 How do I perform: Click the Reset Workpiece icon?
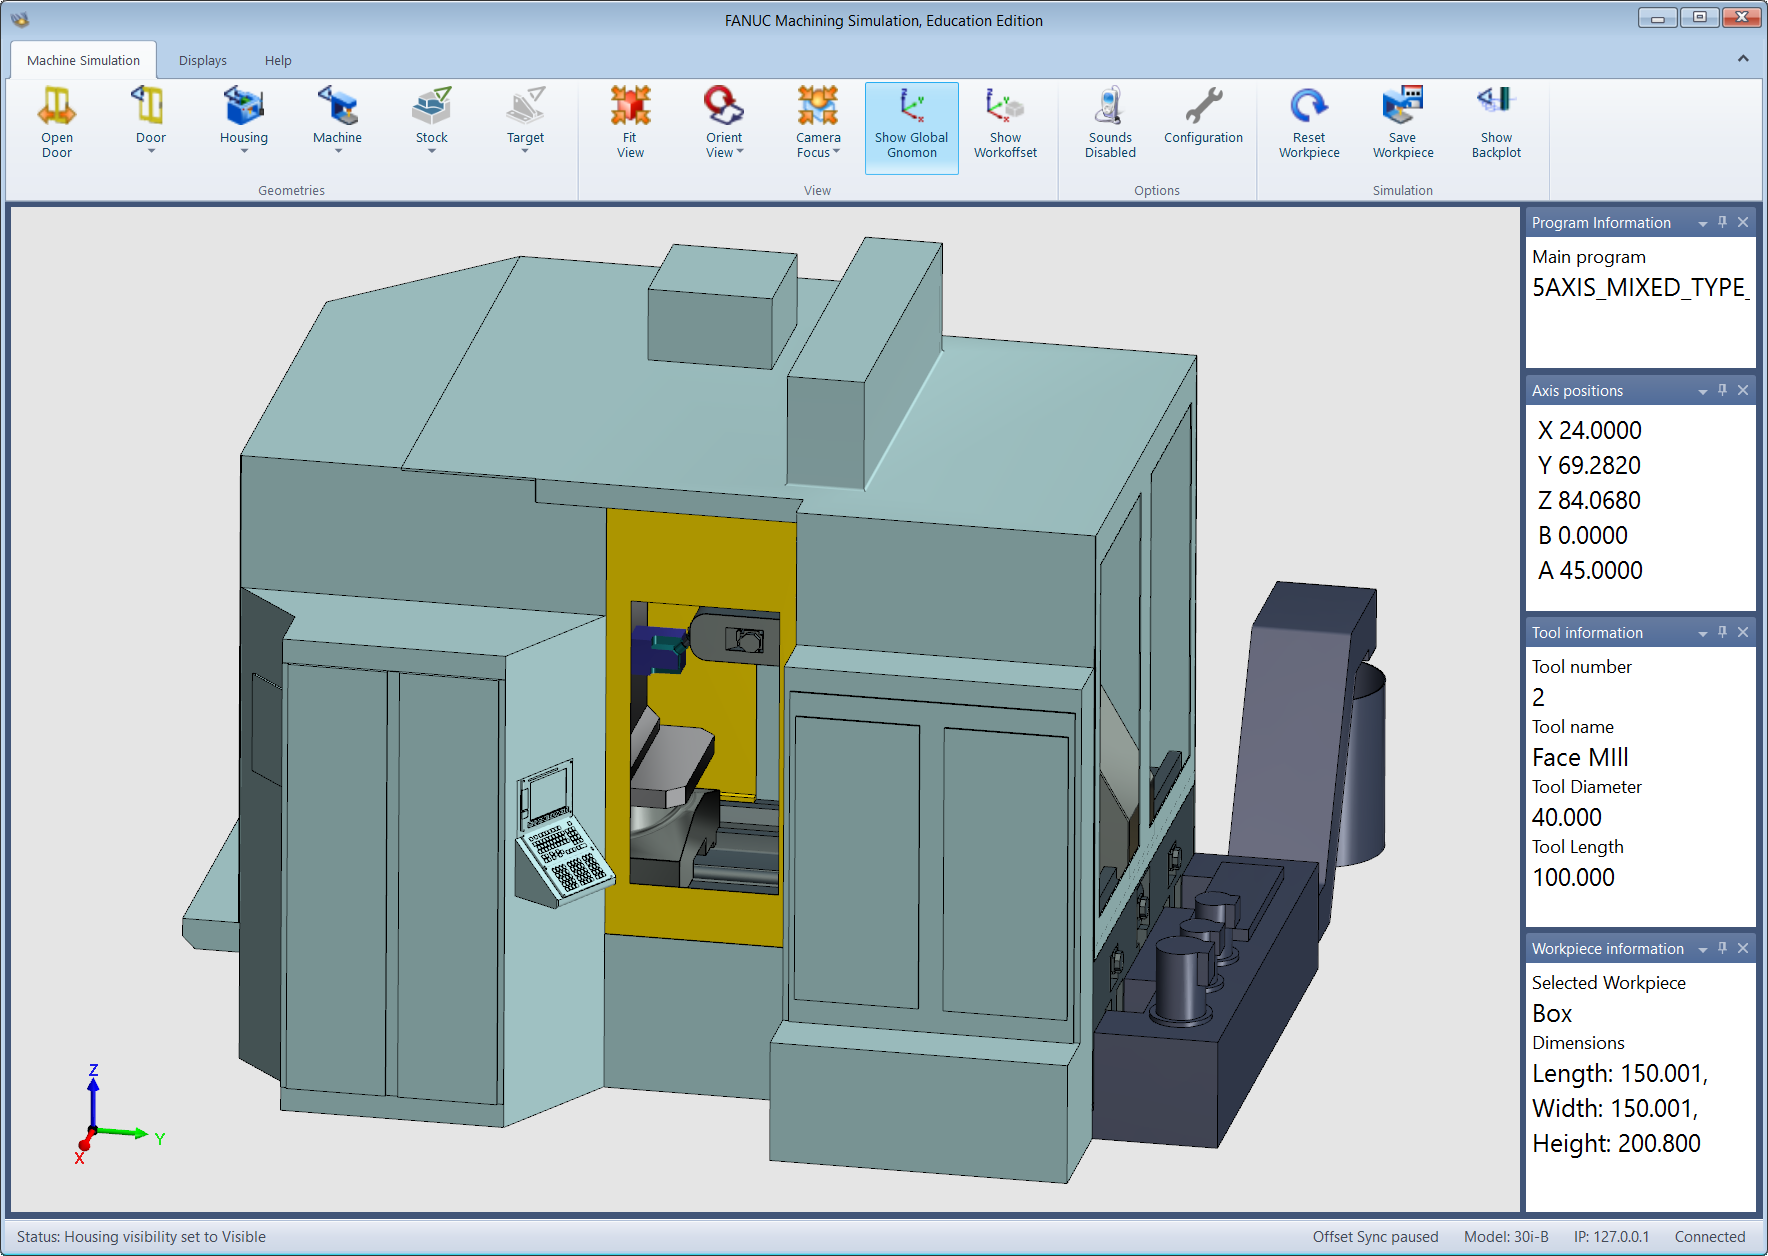1308,106
